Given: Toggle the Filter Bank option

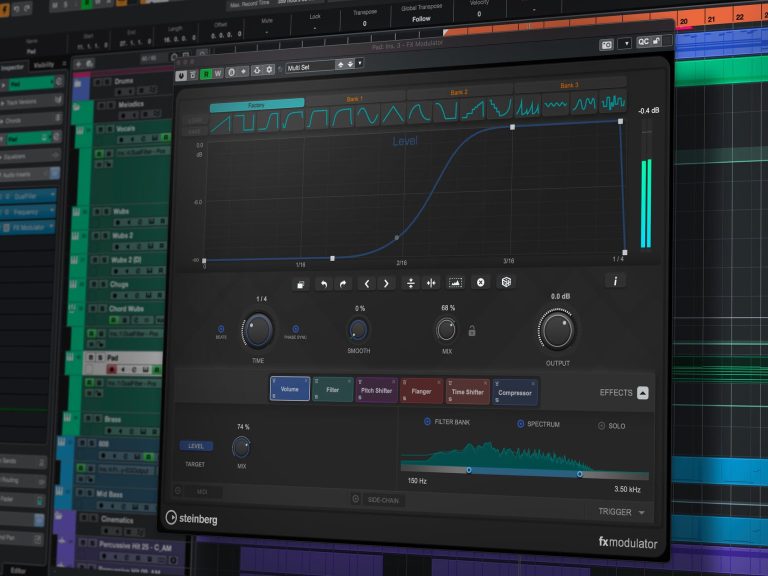Looking at the screenshot, I should (x=427, y=422).
